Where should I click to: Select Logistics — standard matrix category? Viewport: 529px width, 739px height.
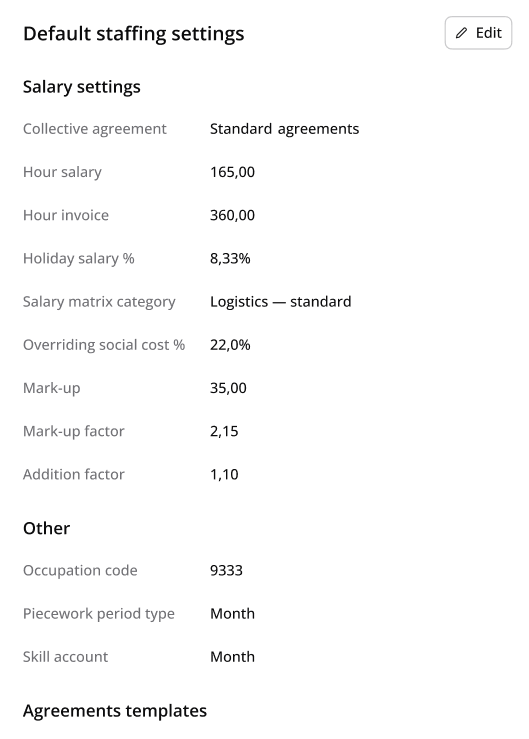(x=281, y=302)
